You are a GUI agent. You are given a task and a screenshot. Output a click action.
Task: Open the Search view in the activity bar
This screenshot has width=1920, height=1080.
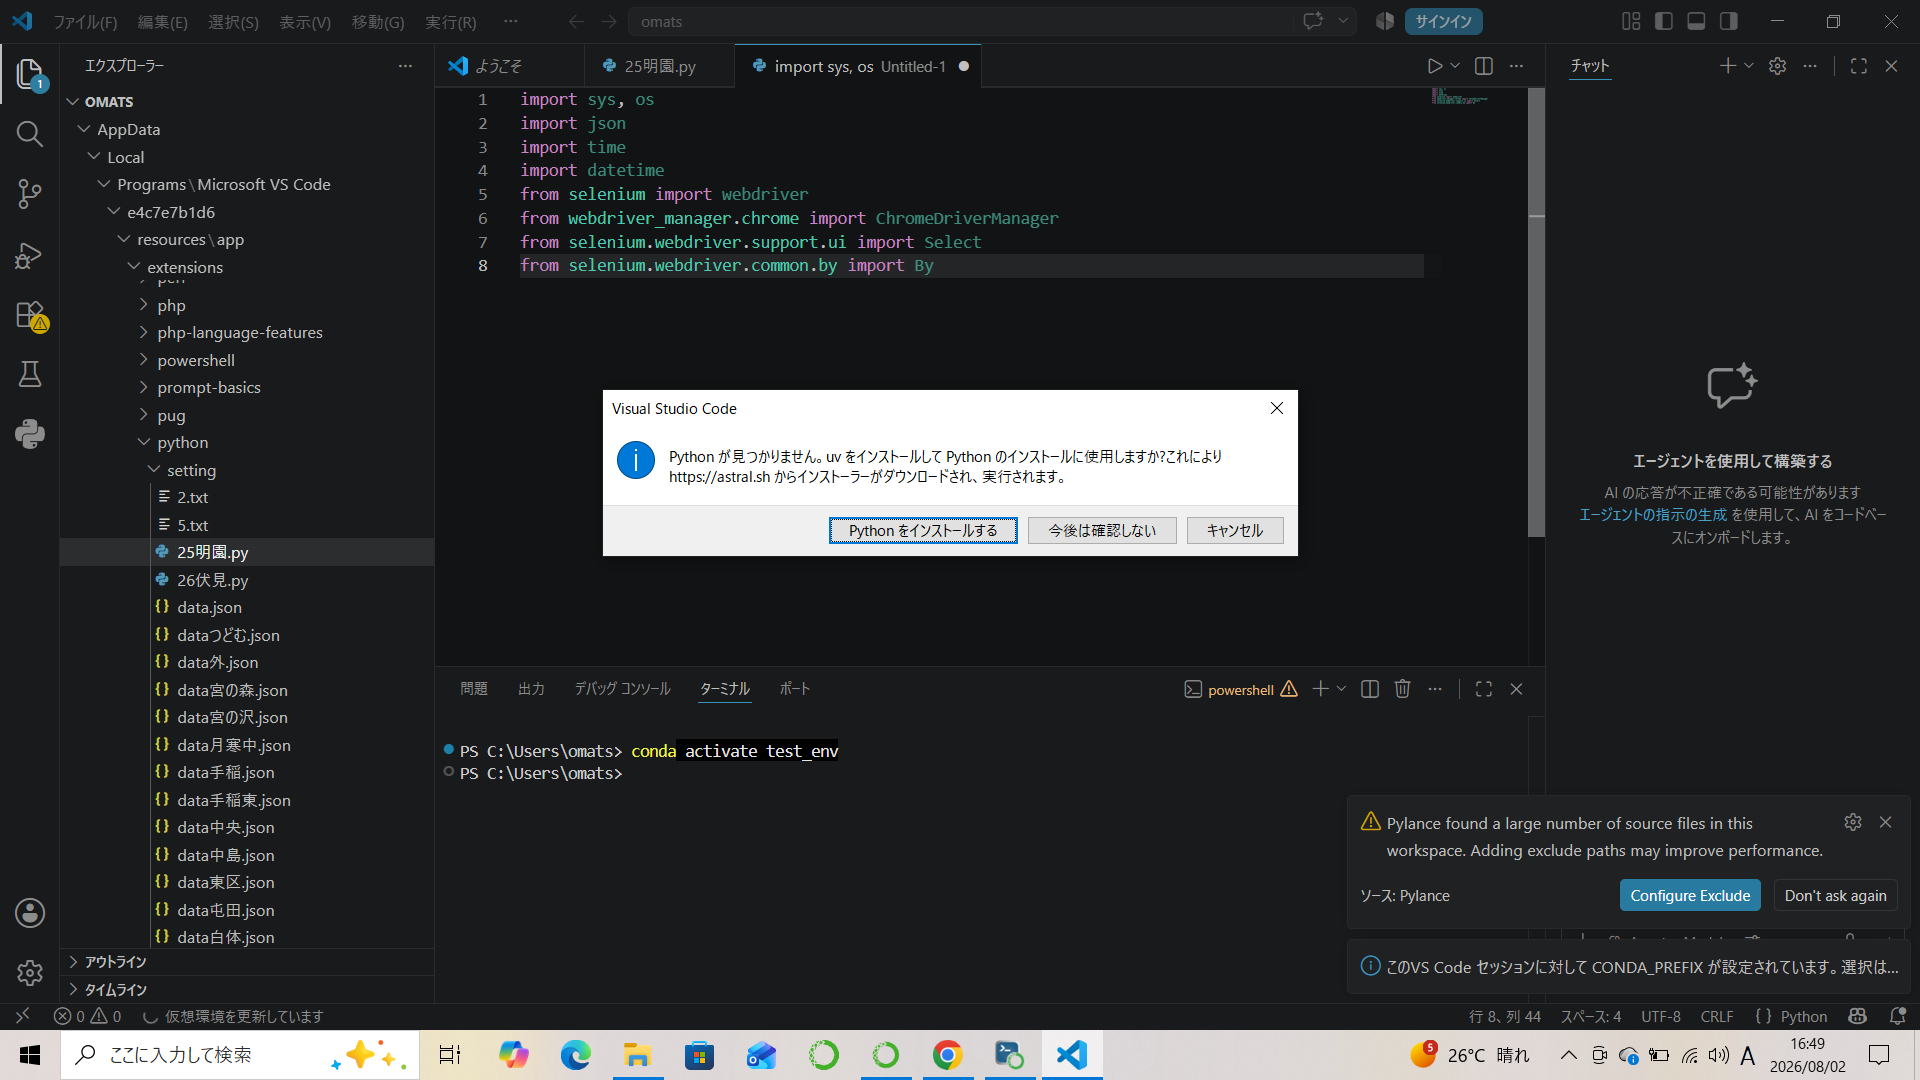30,134
